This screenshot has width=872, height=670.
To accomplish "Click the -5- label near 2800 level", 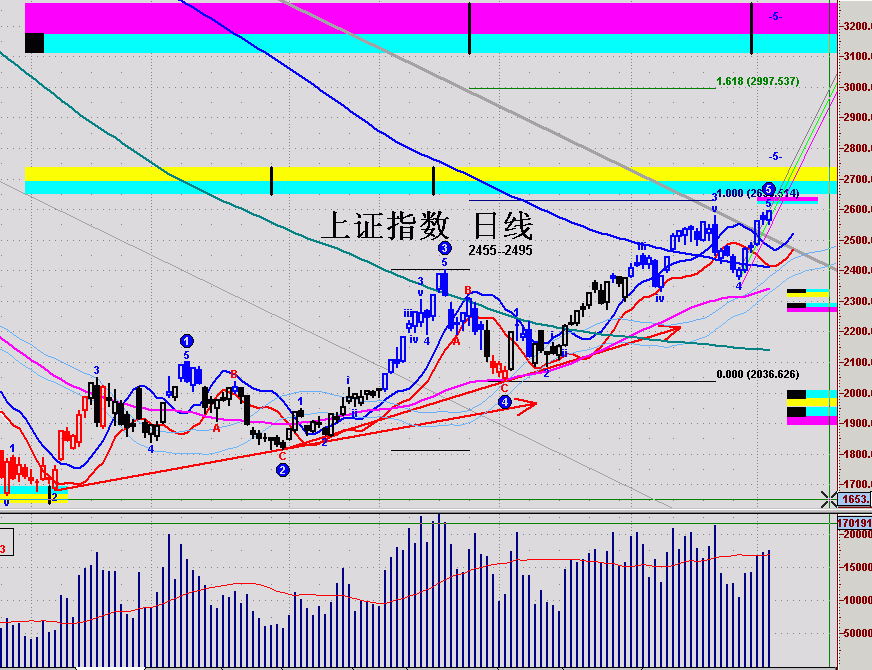I will pyautogui.click(x=775, y=157).
